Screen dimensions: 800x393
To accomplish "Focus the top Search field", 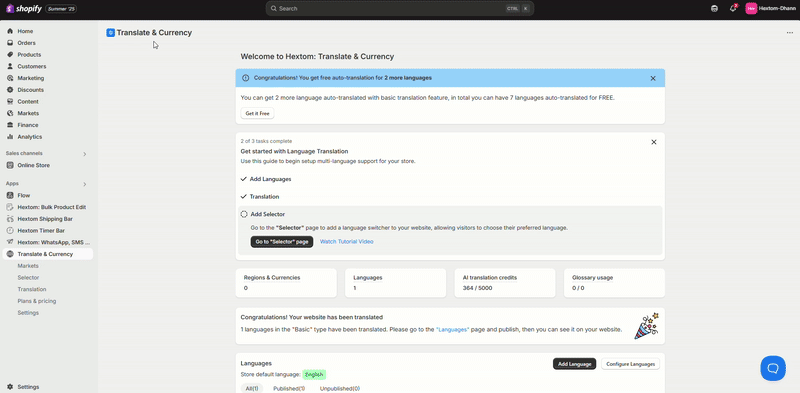I will [399, 9].
